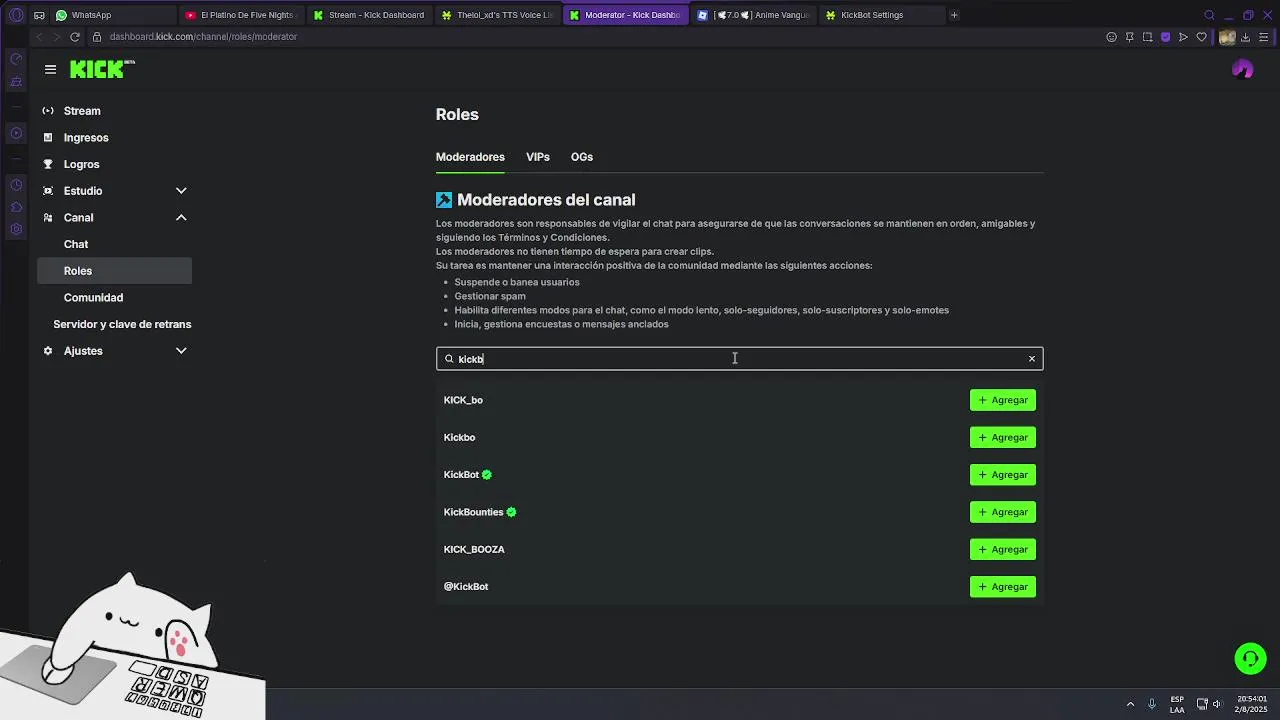Open the green support headset chat bubble

point(1250,658)
